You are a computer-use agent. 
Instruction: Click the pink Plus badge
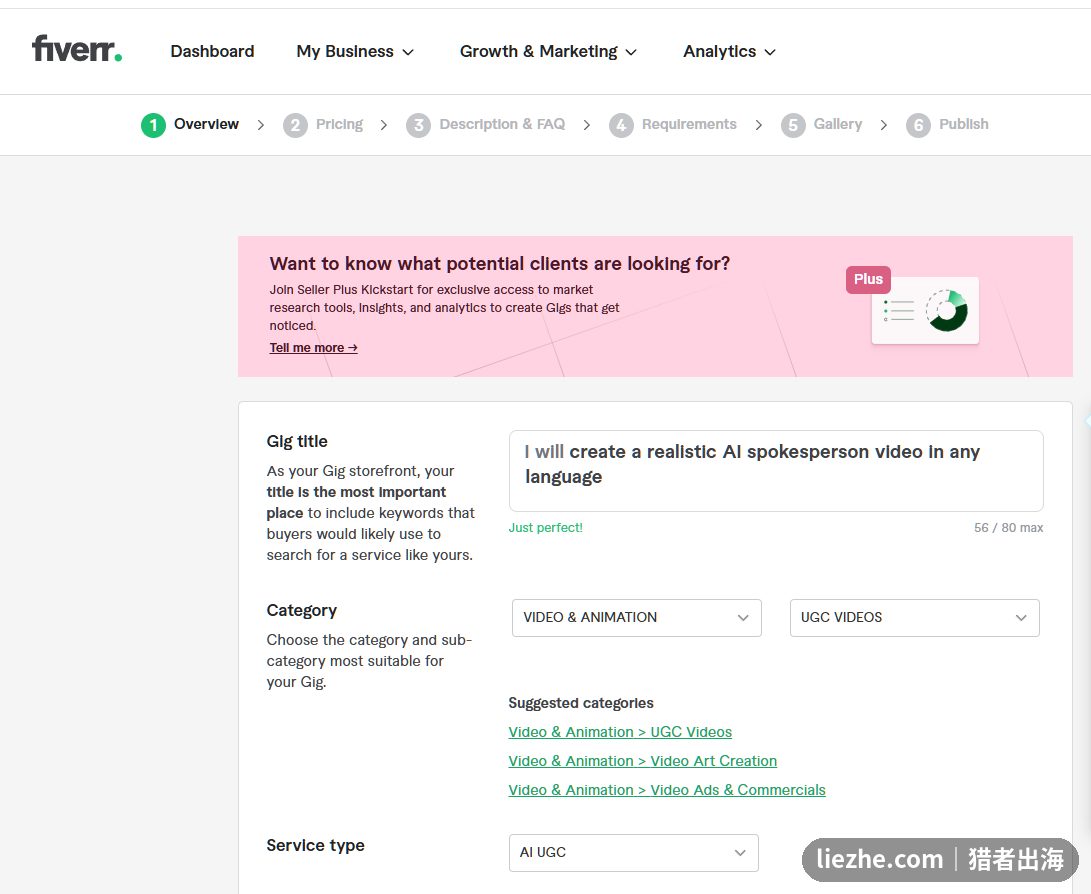(x=868, y=279)
